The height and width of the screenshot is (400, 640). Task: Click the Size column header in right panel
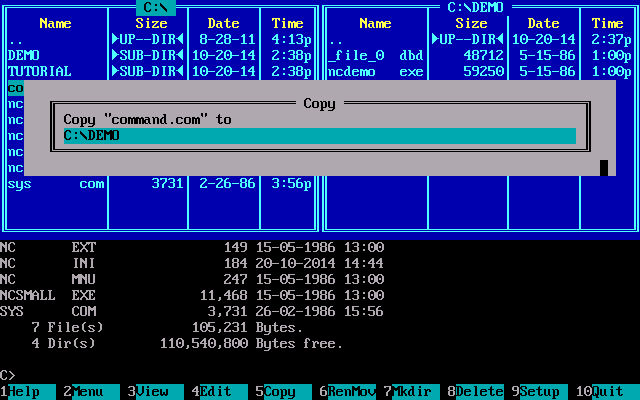(x=471, y=23)
